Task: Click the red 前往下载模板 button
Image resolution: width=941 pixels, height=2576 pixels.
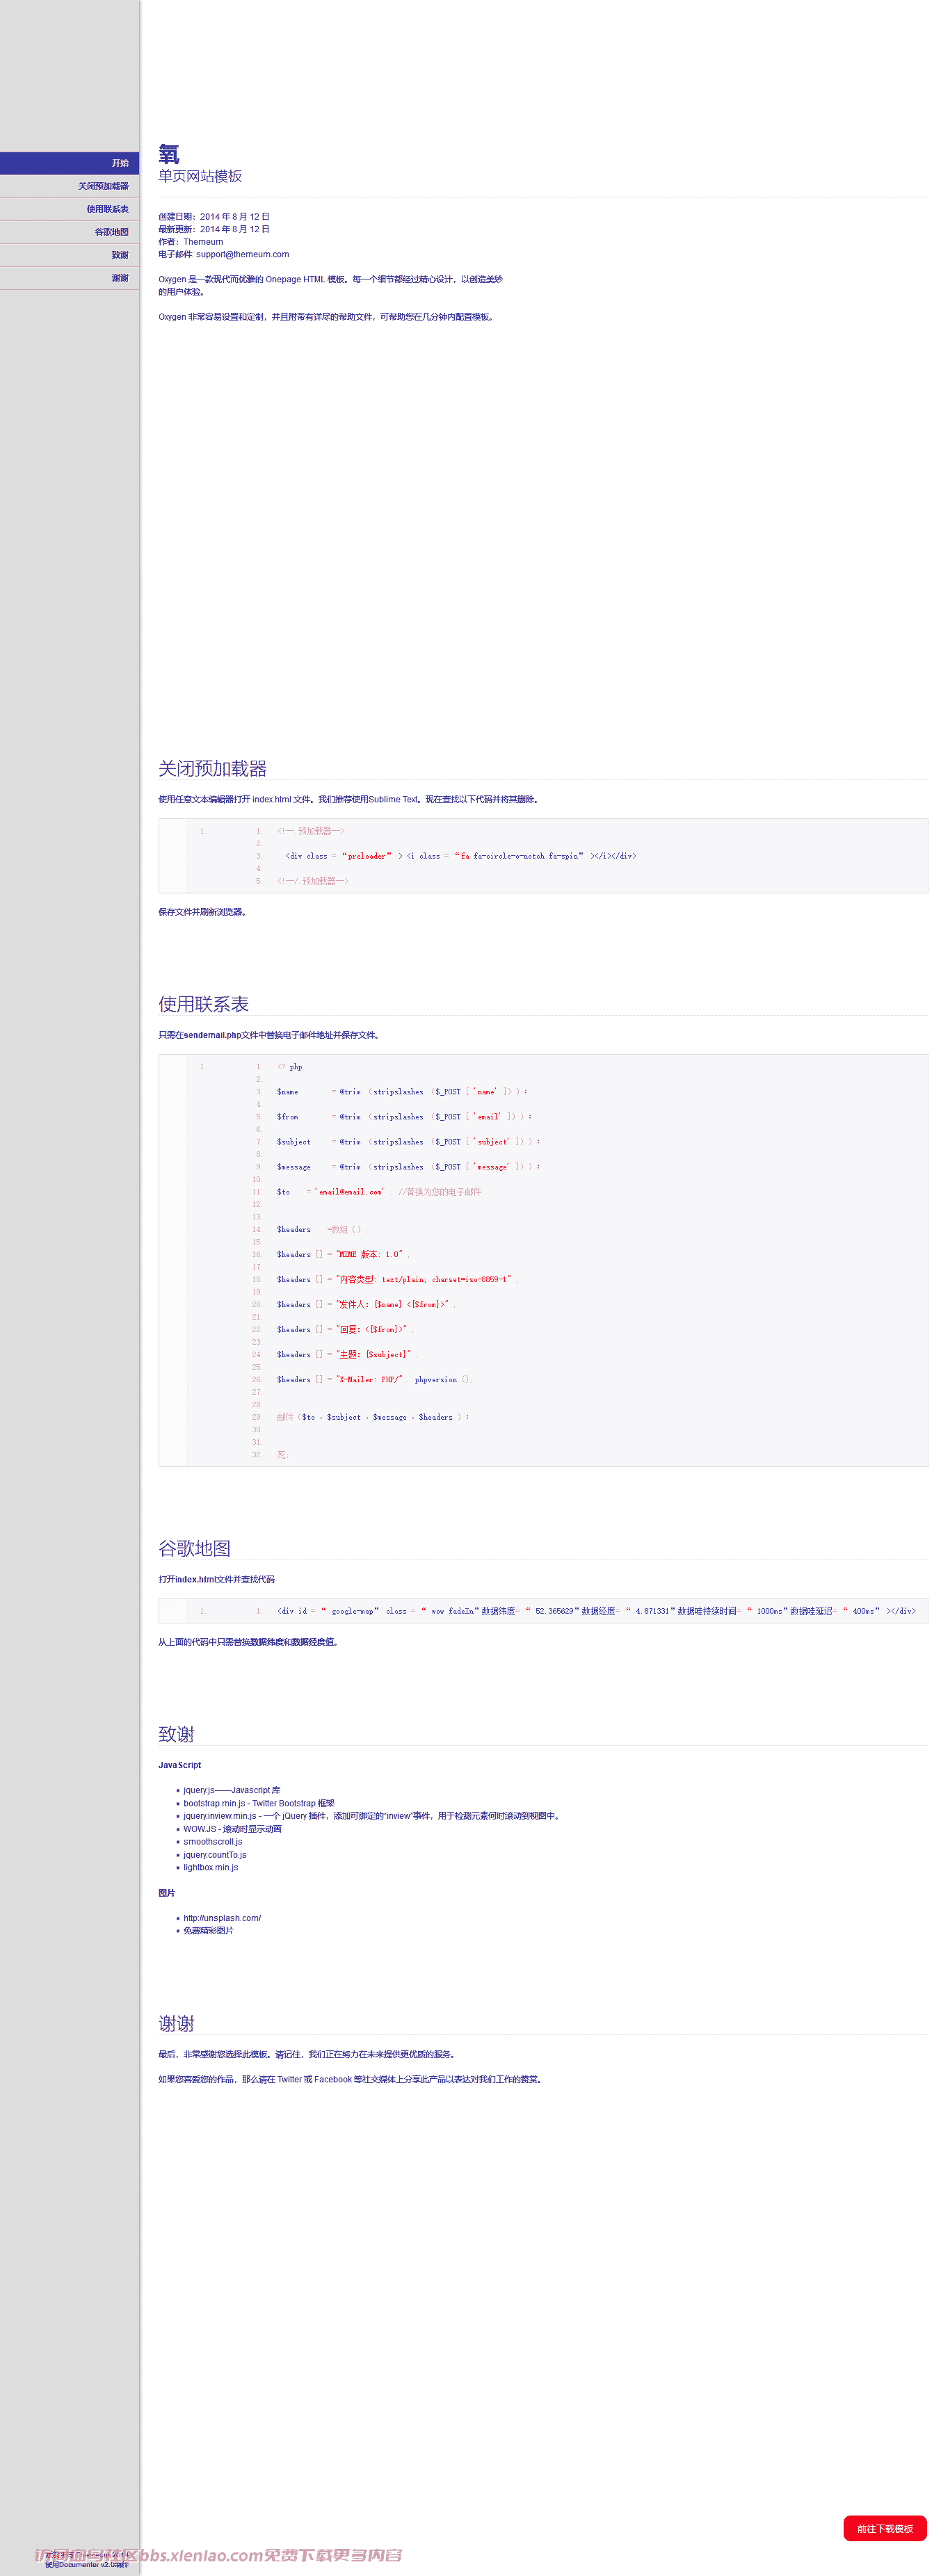Action: (885, 2528)
